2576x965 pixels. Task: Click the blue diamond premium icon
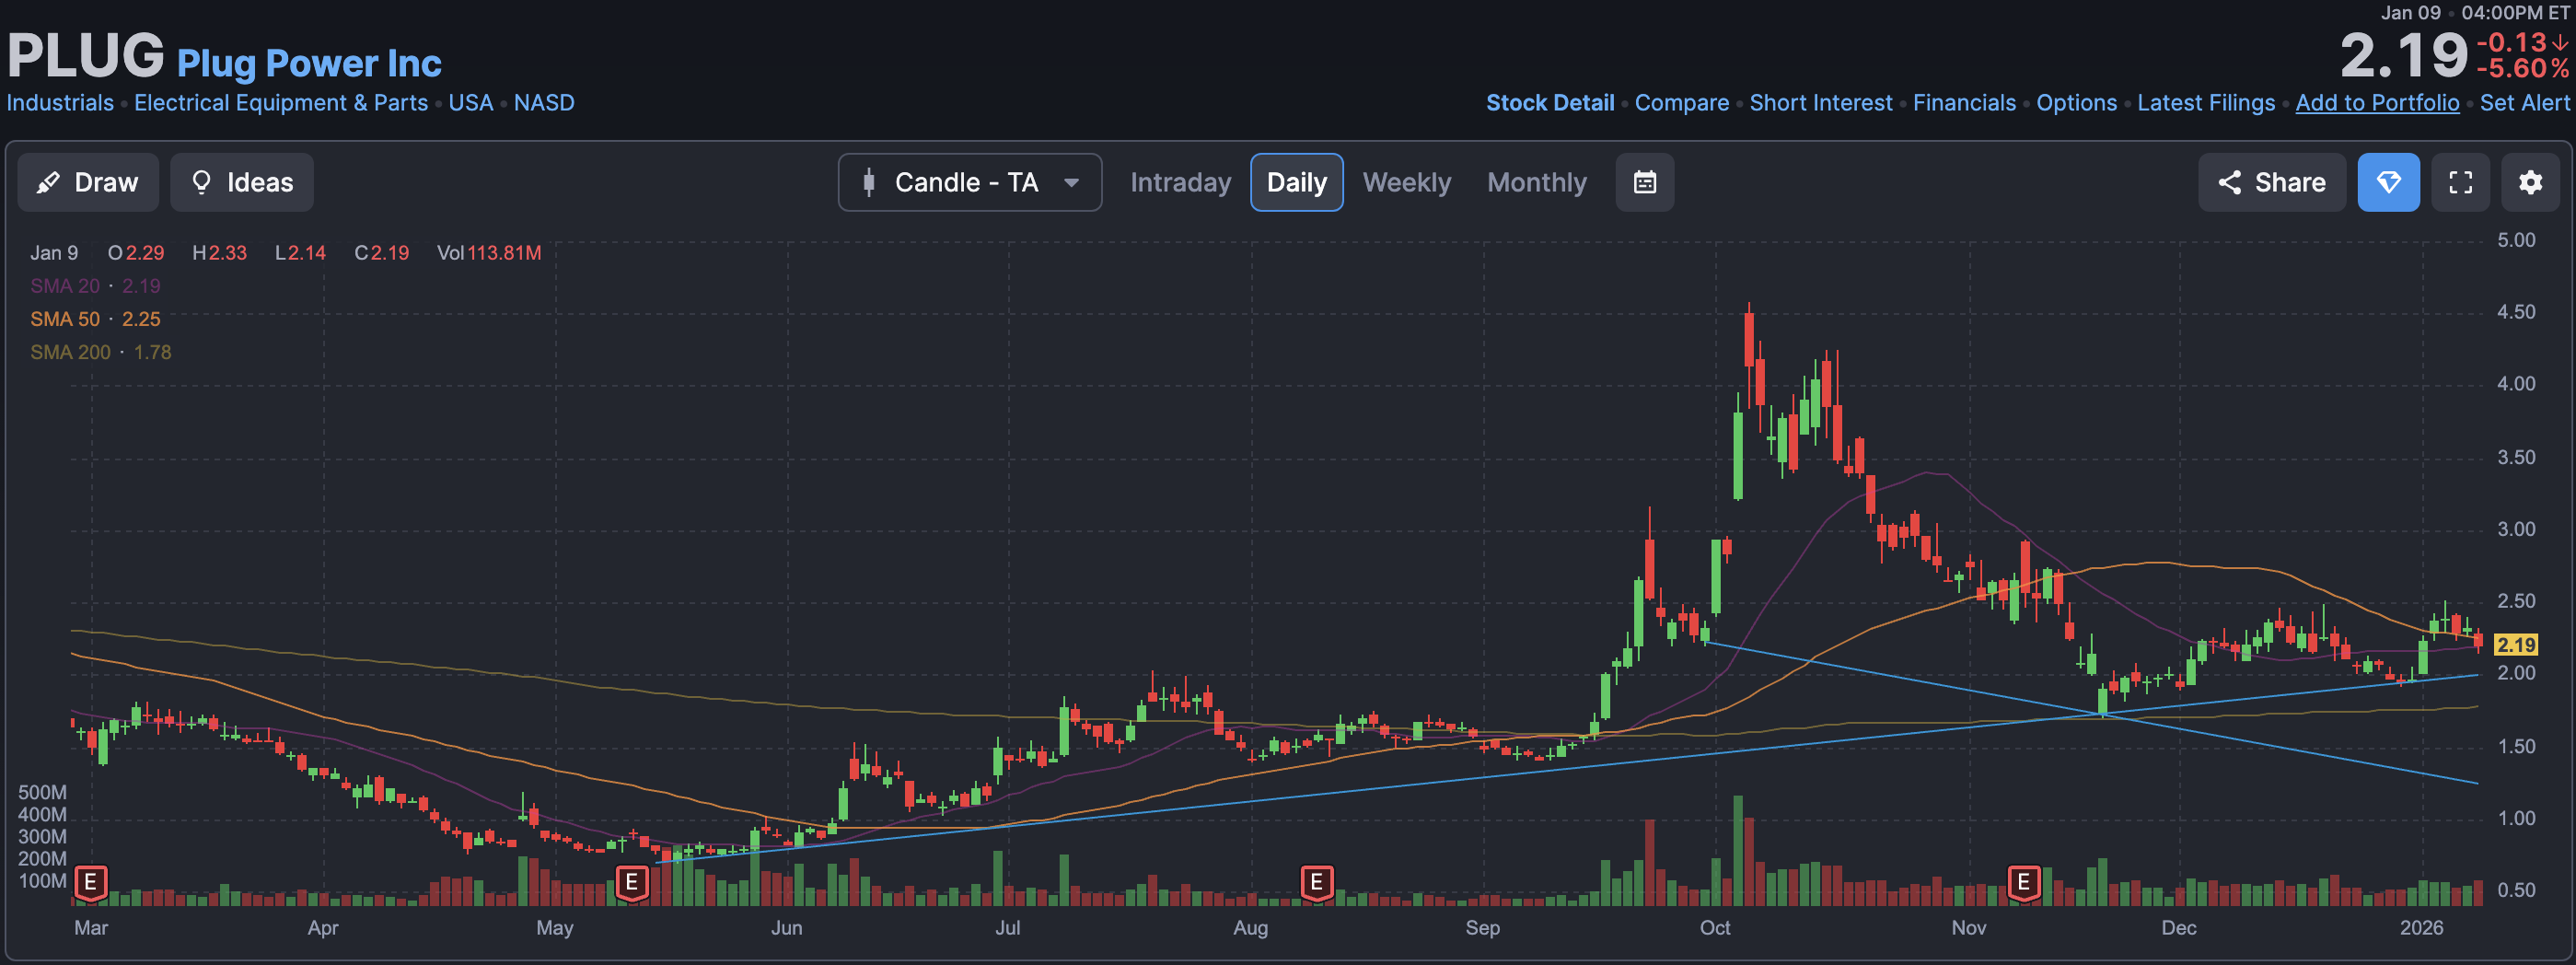point(2389,182)
